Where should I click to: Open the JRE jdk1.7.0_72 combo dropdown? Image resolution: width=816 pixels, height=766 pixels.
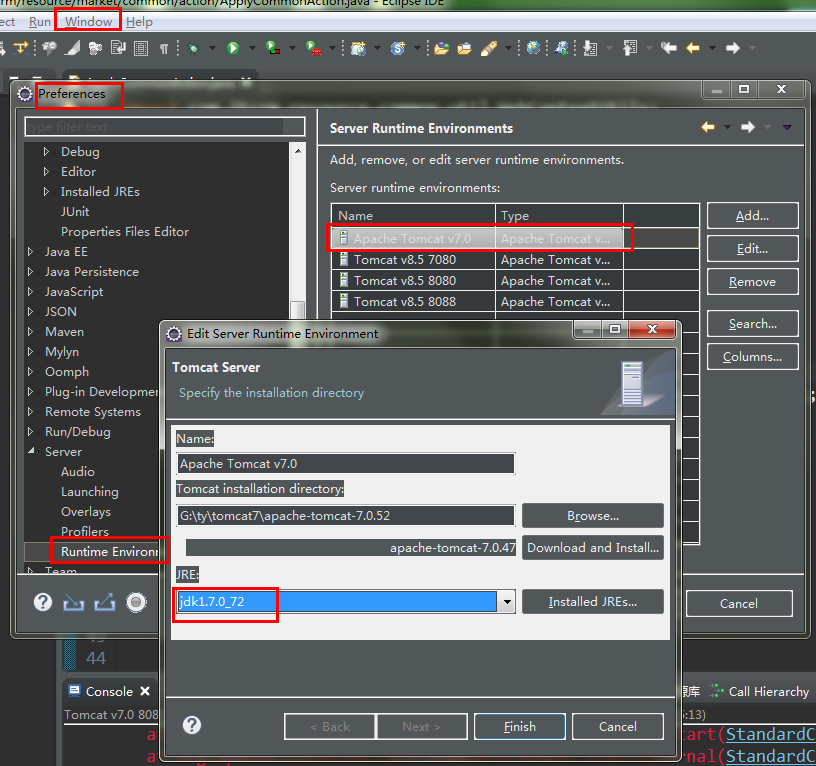506,602
